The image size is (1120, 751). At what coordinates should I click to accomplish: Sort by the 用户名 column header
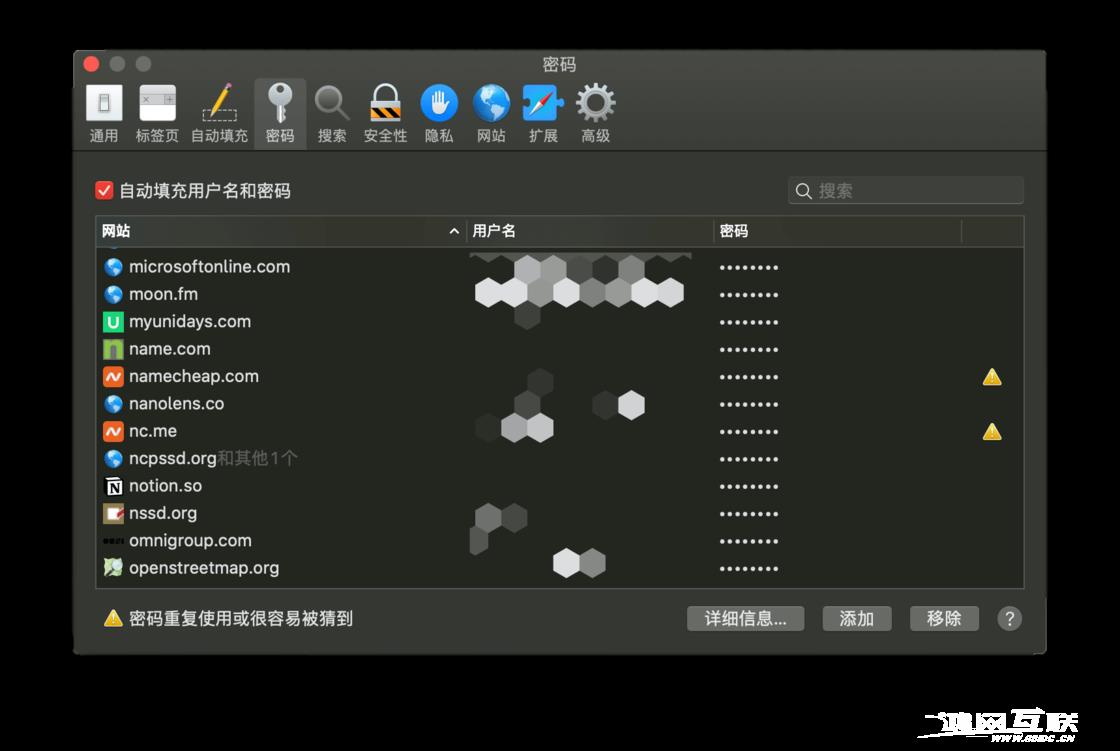pos(590,231)
